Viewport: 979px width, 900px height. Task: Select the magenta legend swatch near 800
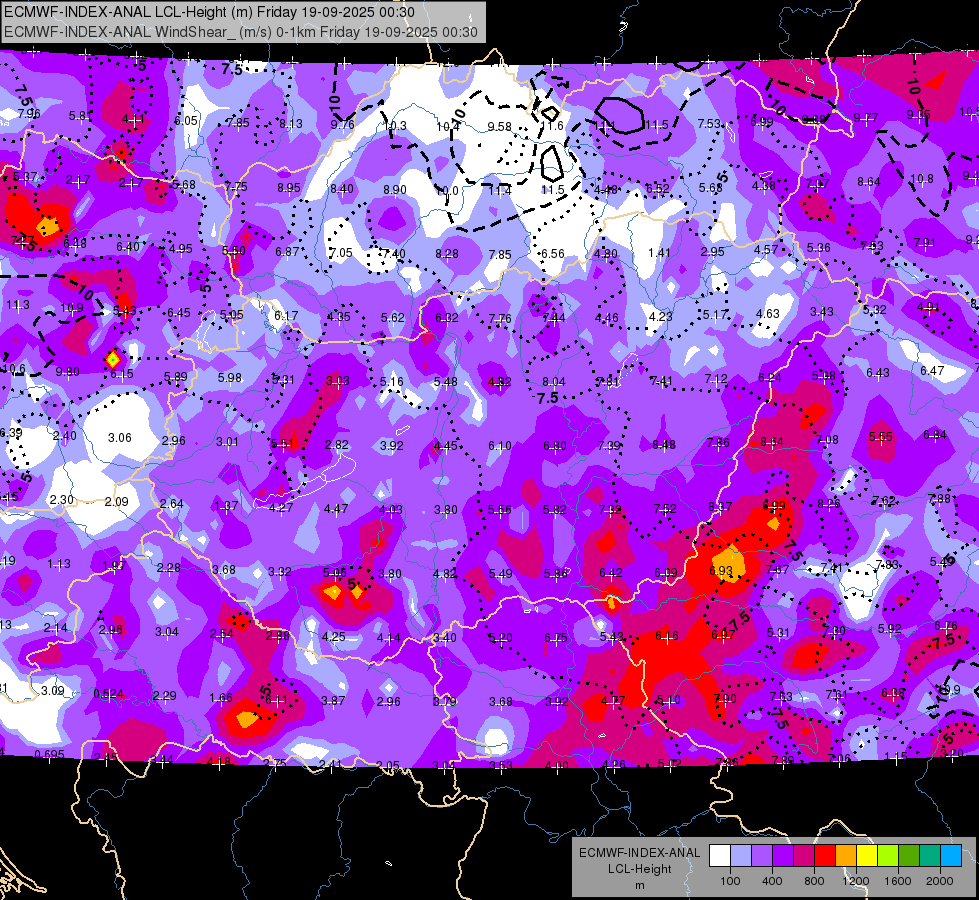tap(804, 856)
